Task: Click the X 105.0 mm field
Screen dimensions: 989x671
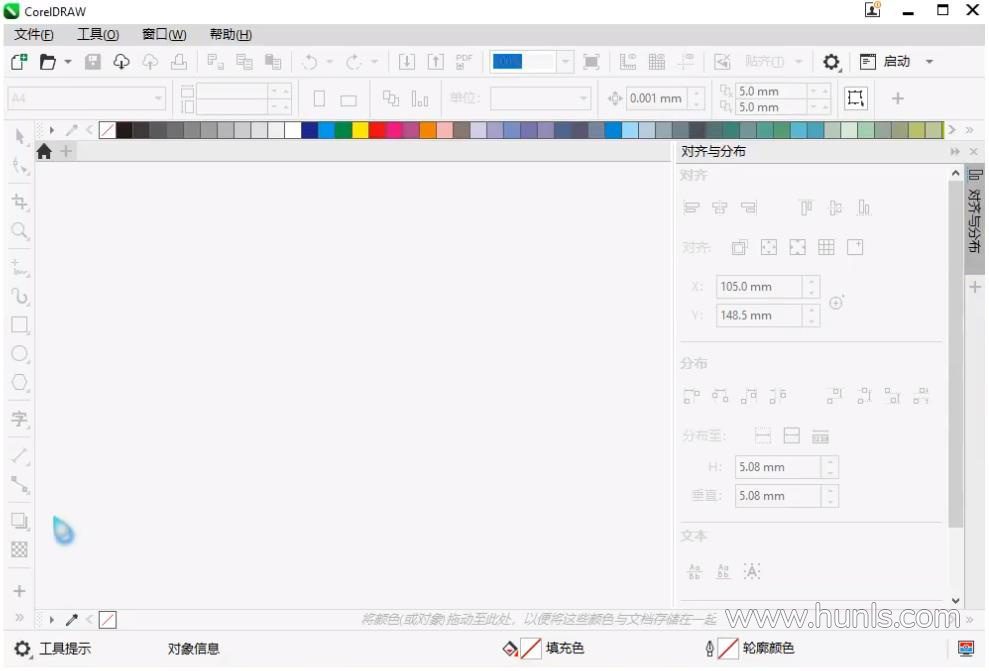Action: click(x=759, y=286)
